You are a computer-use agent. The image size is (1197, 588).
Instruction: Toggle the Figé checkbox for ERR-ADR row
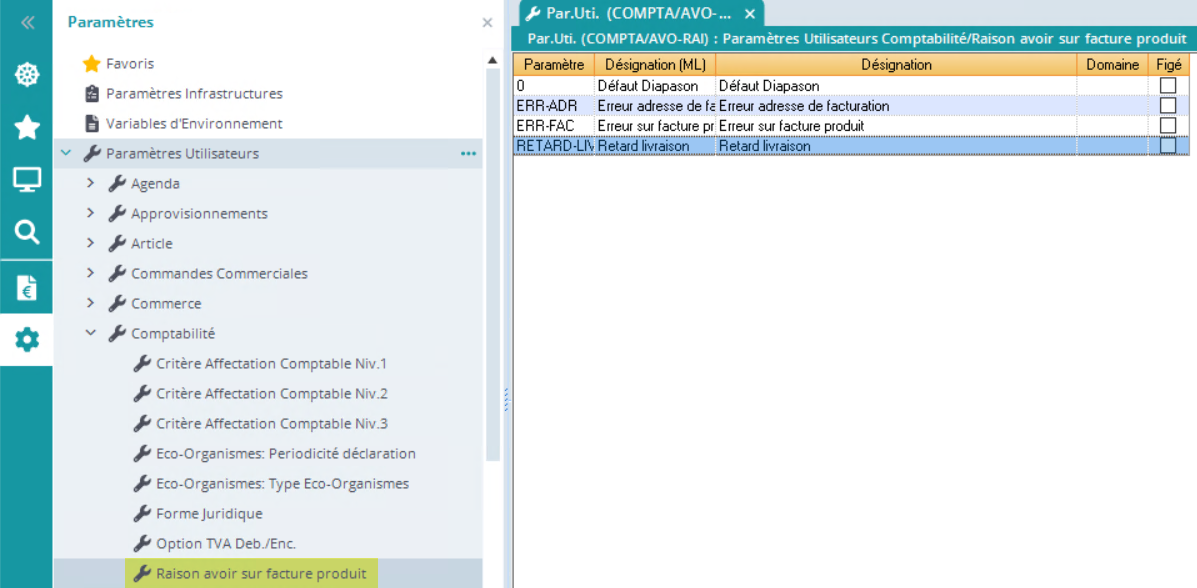click(x=1167, y=106)
